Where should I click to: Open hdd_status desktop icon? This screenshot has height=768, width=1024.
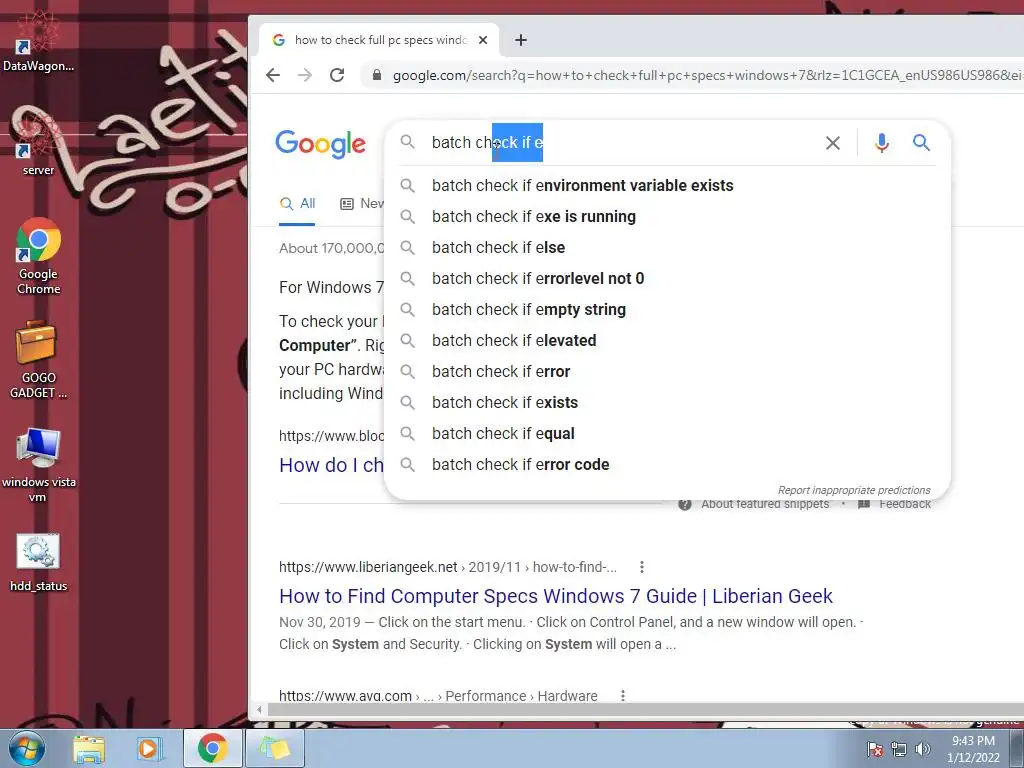[x=39, y=562]
